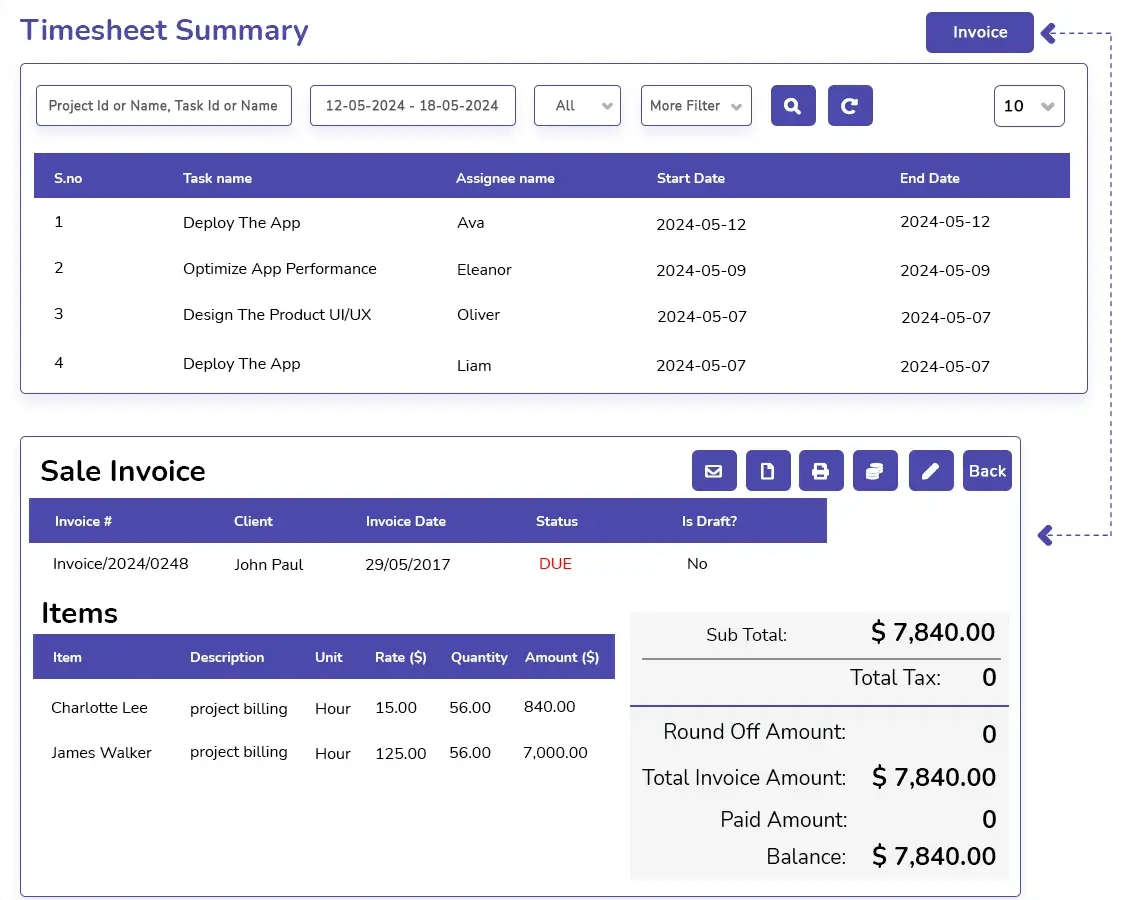Image resolution: width=1137 pixels, height=900 pixels.
Task: Select the Optimize App Performance task row
Action: pos(279,269)
